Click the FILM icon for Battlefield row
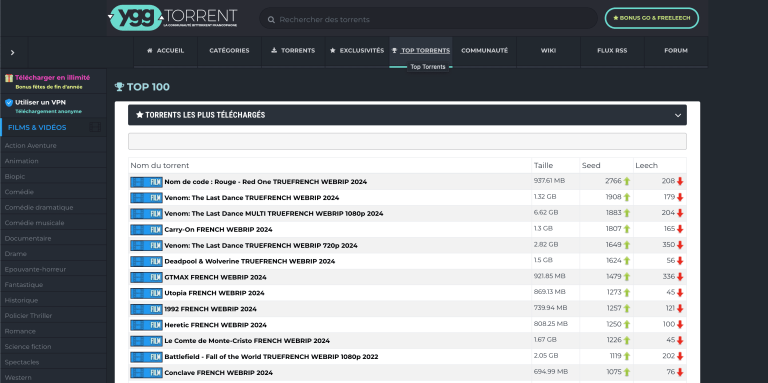 coord(146,357)
